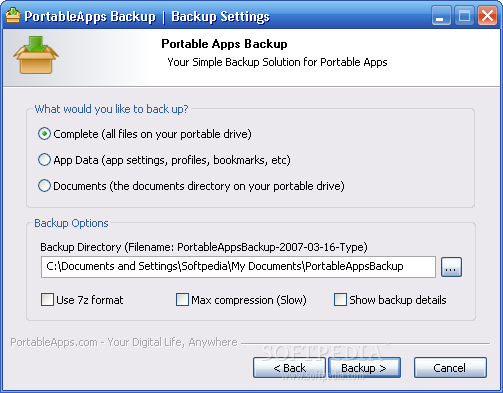Minimize the PortableApps Backup window
This screenshot has height=393, width=503.
coord(441,16)
